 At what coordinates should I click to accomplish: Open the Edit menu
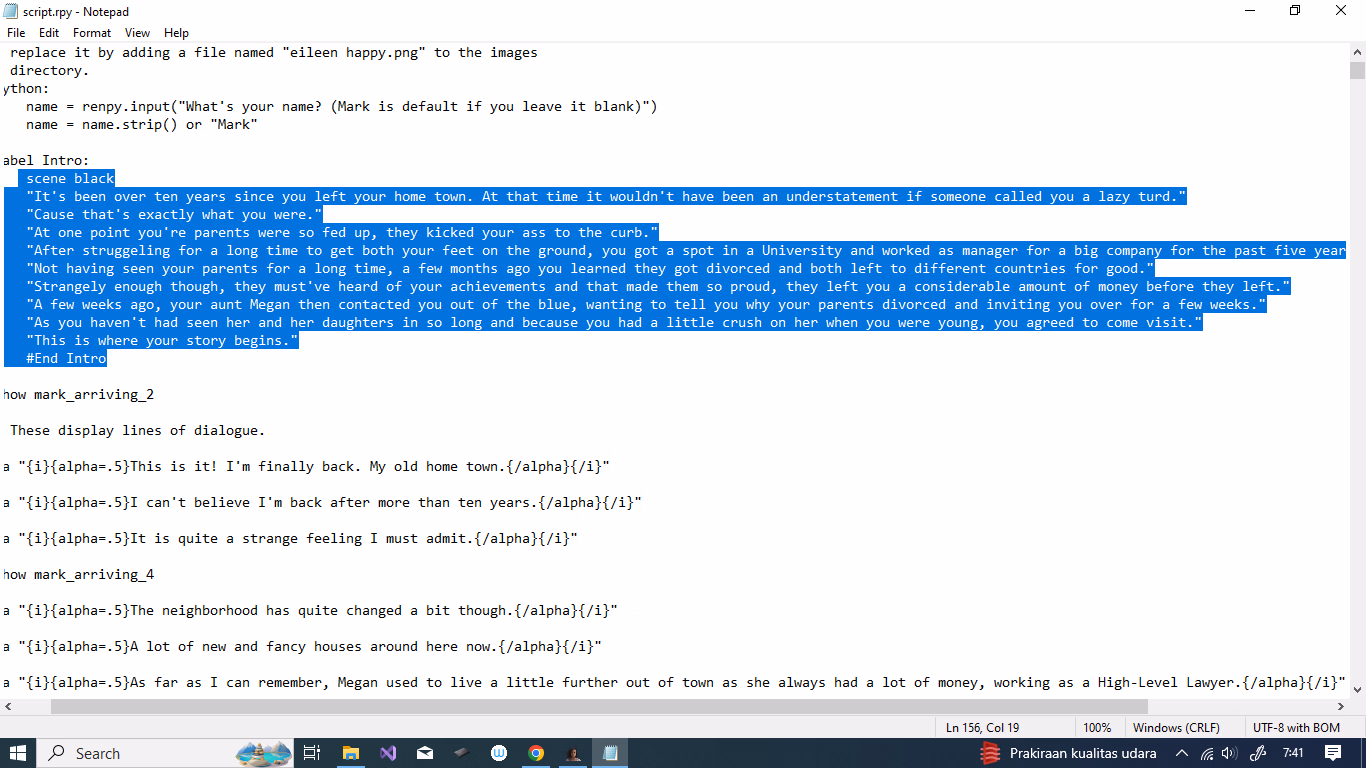(x=49, y=33)
